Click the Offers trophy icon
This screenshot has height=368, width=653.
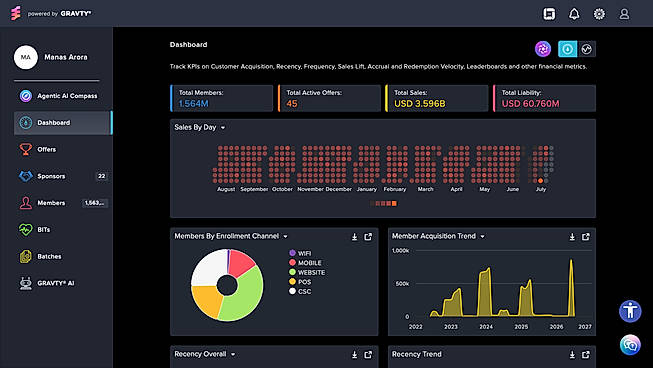tap(25, 149)
